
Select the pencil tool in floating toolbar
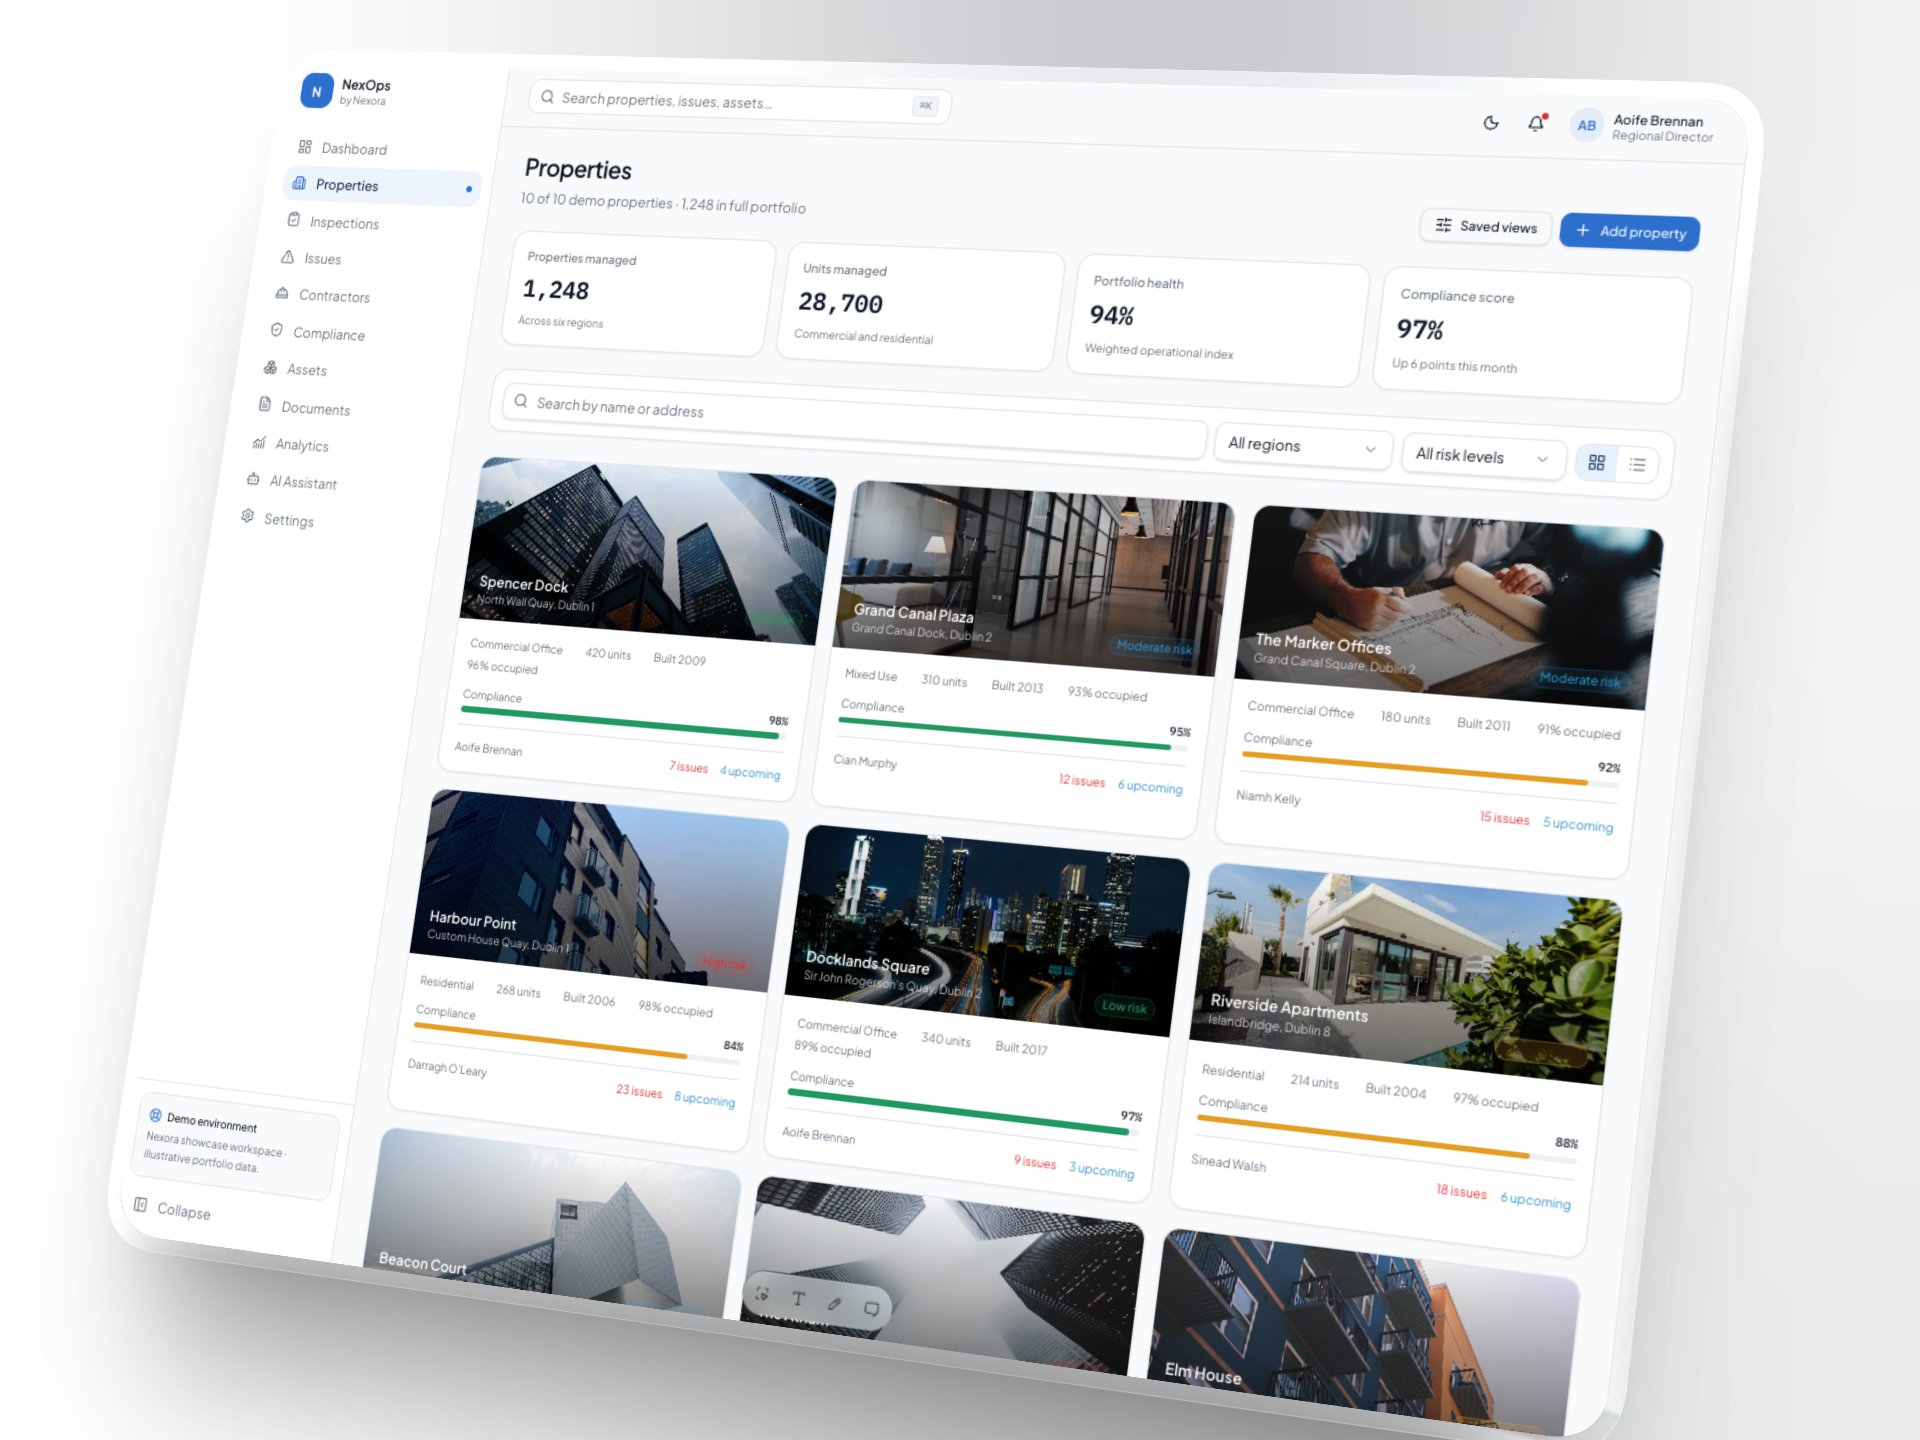point(834,1304)
